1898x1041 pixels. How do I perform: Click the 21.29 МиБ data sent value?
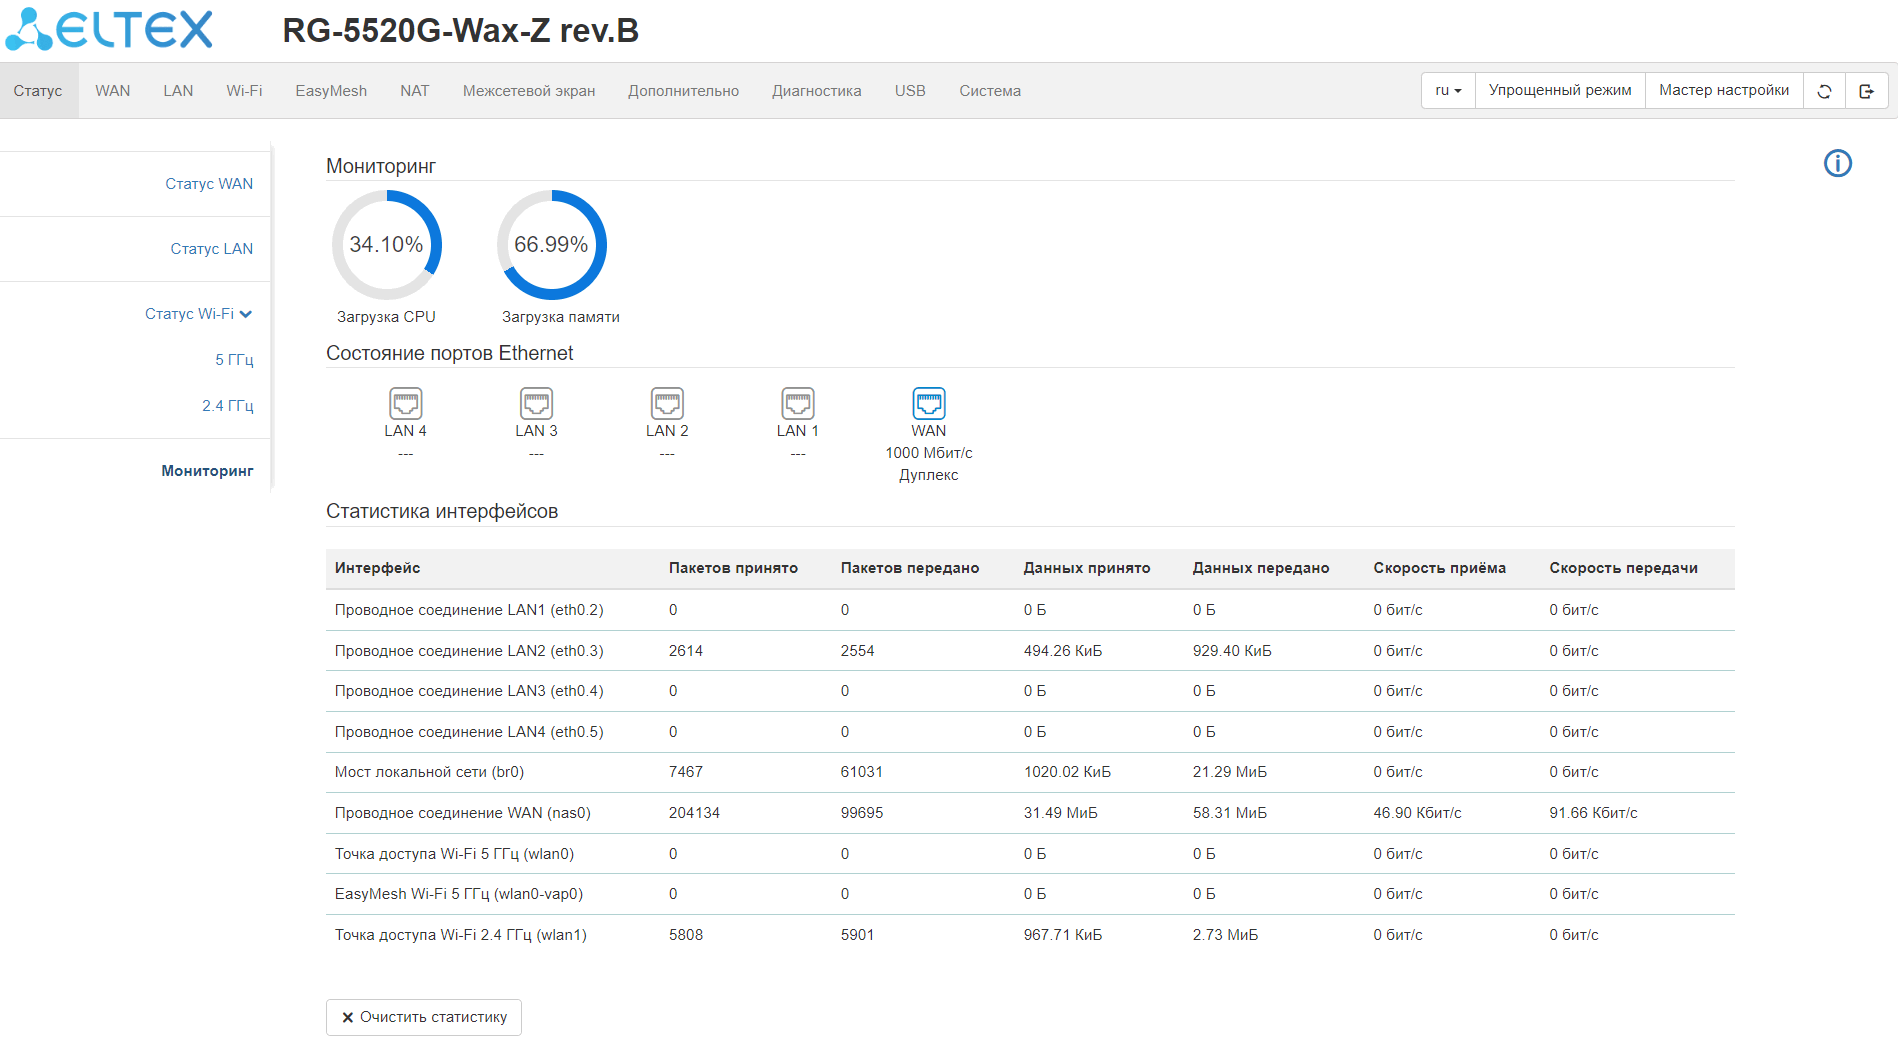click(1230, 772)
